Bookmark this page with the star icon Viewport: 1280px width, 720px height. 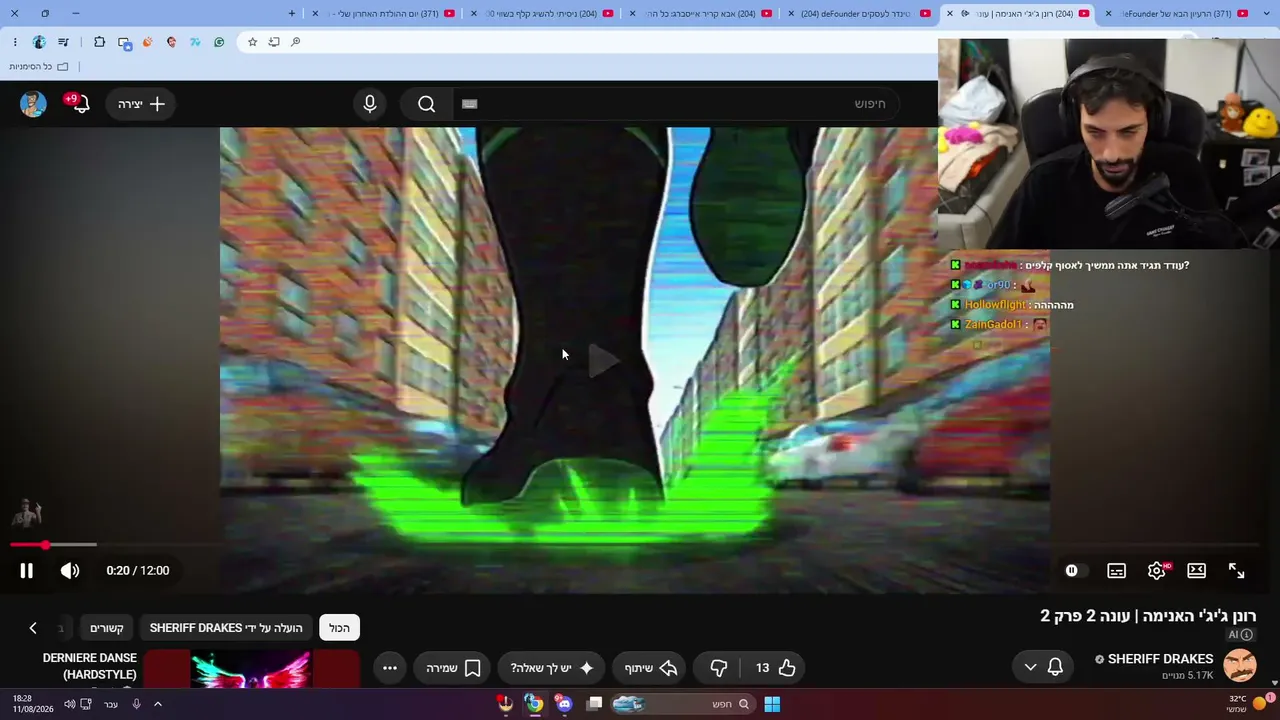point(252,42)
